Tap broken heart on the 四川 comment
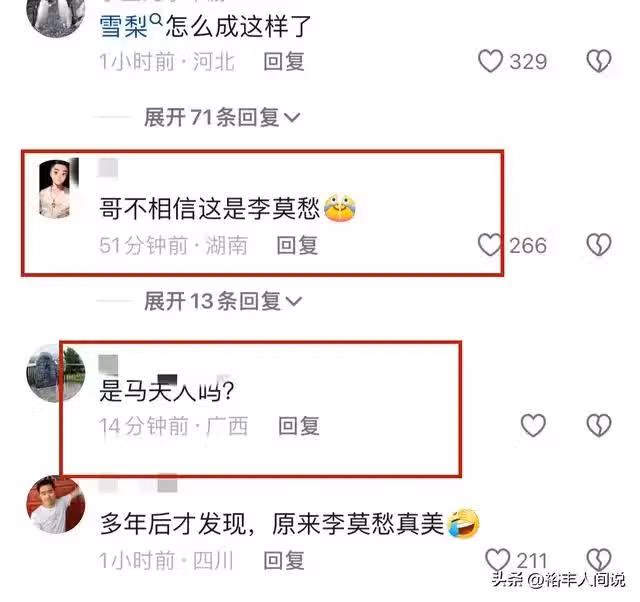 point(599,560)
